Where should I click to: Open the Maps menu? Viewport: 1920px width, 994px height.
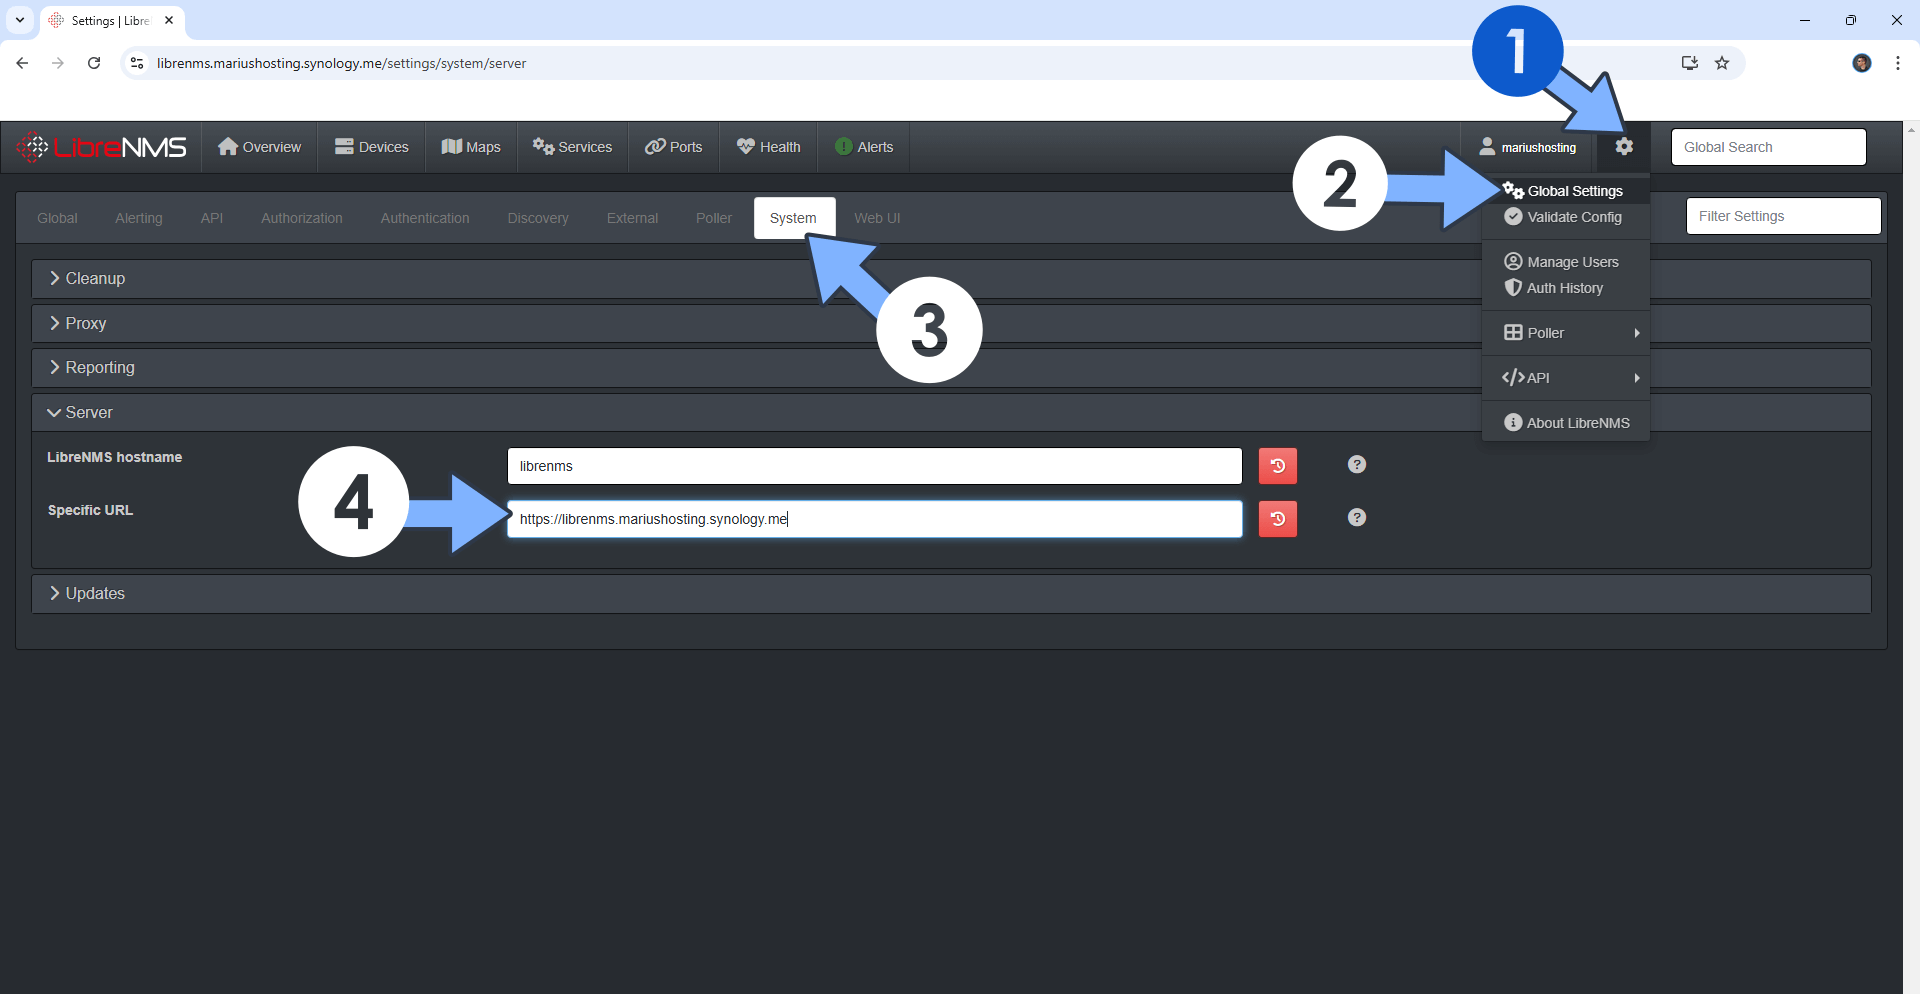(471, 147)
